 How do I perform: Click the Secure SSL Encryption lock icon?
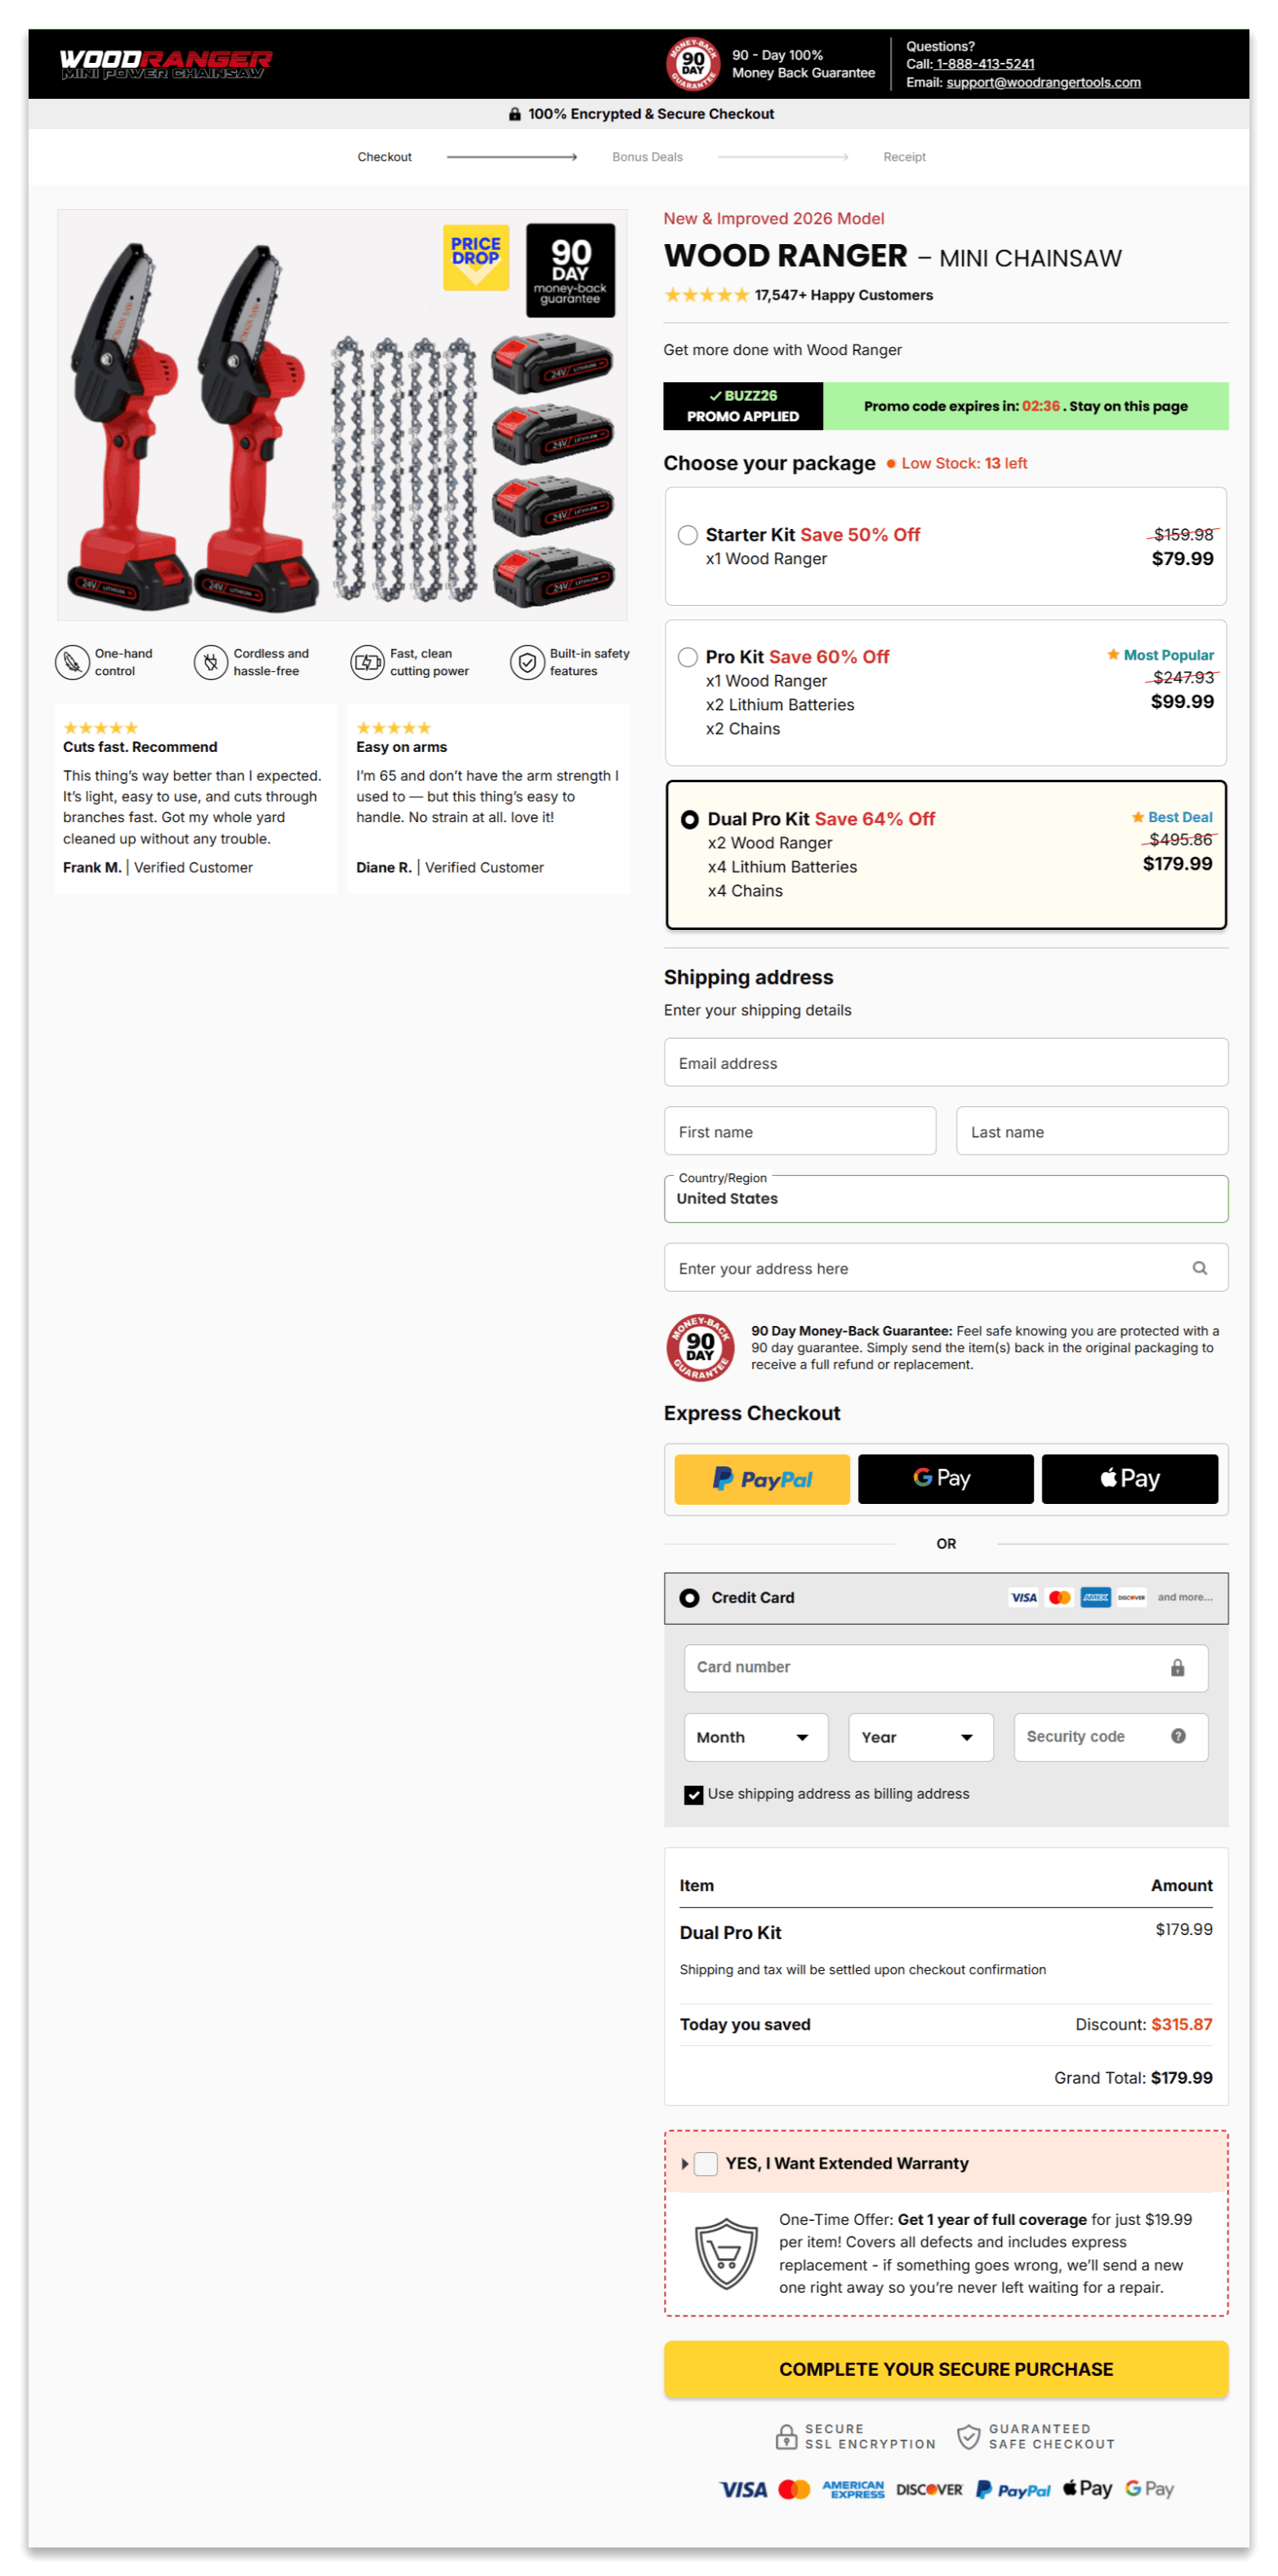(x=787, y=2436)
